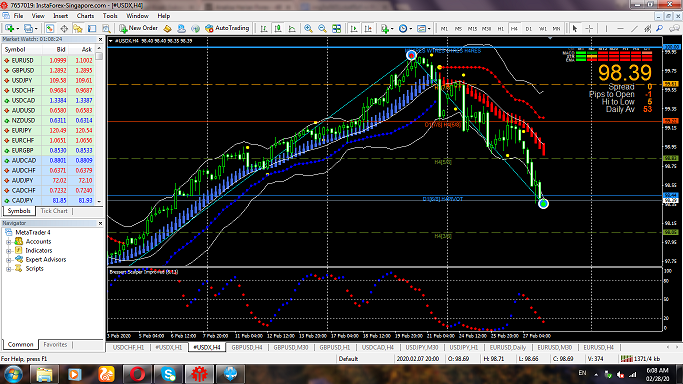This screenshot has height=384, width=683.
Task: Open the Tools menu
Action: pos(110,16)
